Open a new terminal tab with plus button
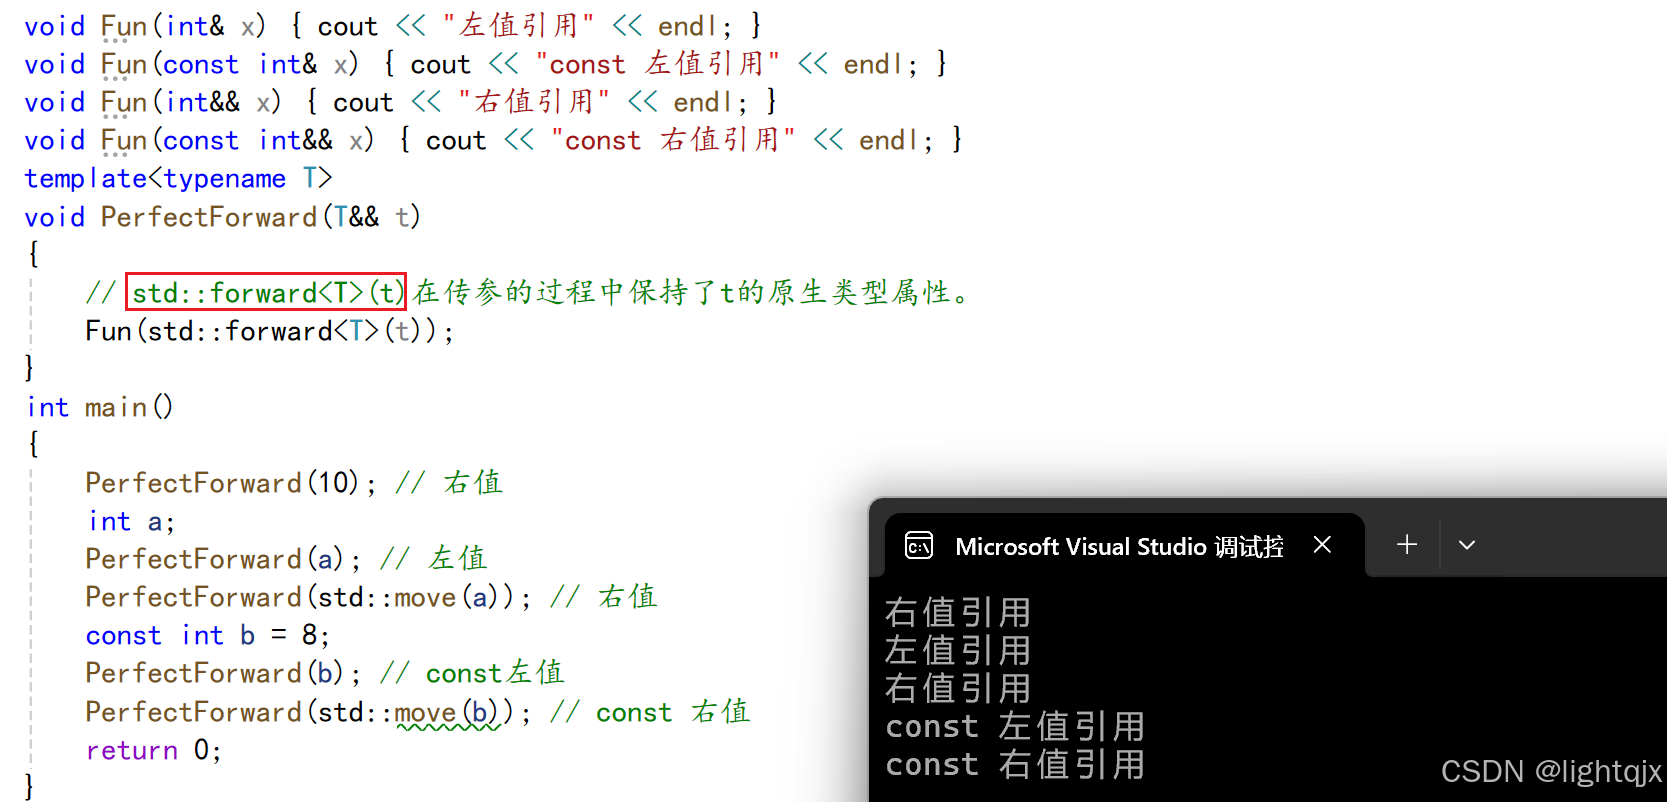1667x802 pixels. pos(1407,545)
